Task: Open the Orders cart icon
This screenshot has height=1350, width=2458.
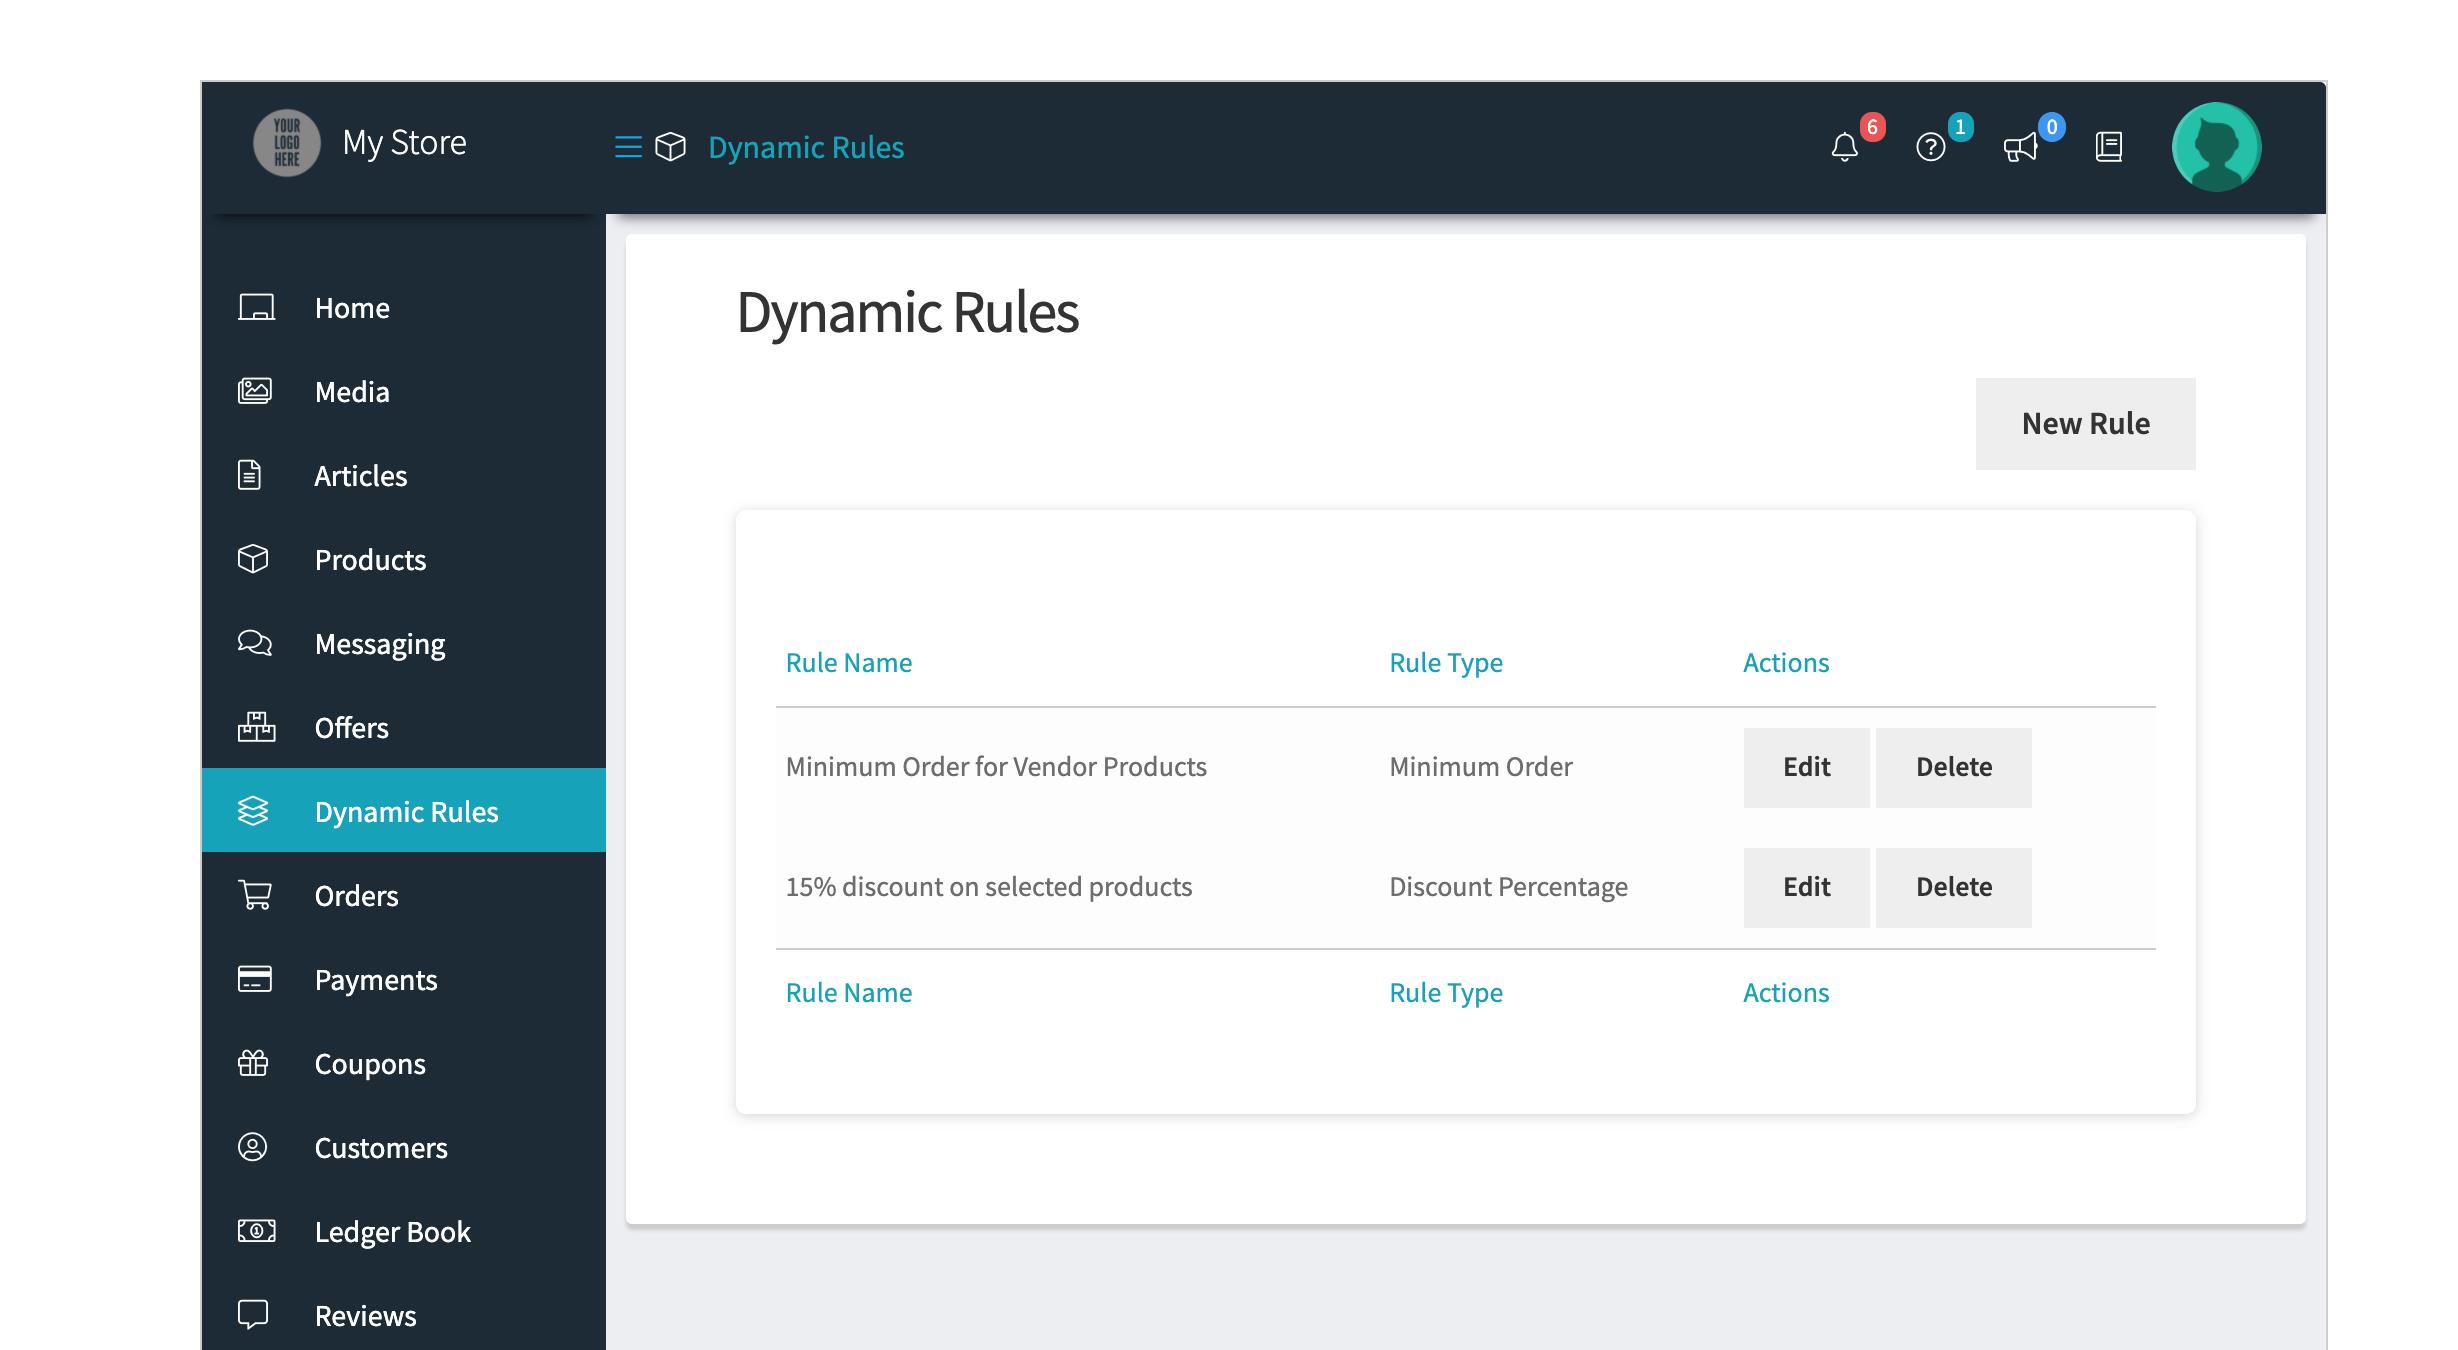Action: [x=255, y=895]
